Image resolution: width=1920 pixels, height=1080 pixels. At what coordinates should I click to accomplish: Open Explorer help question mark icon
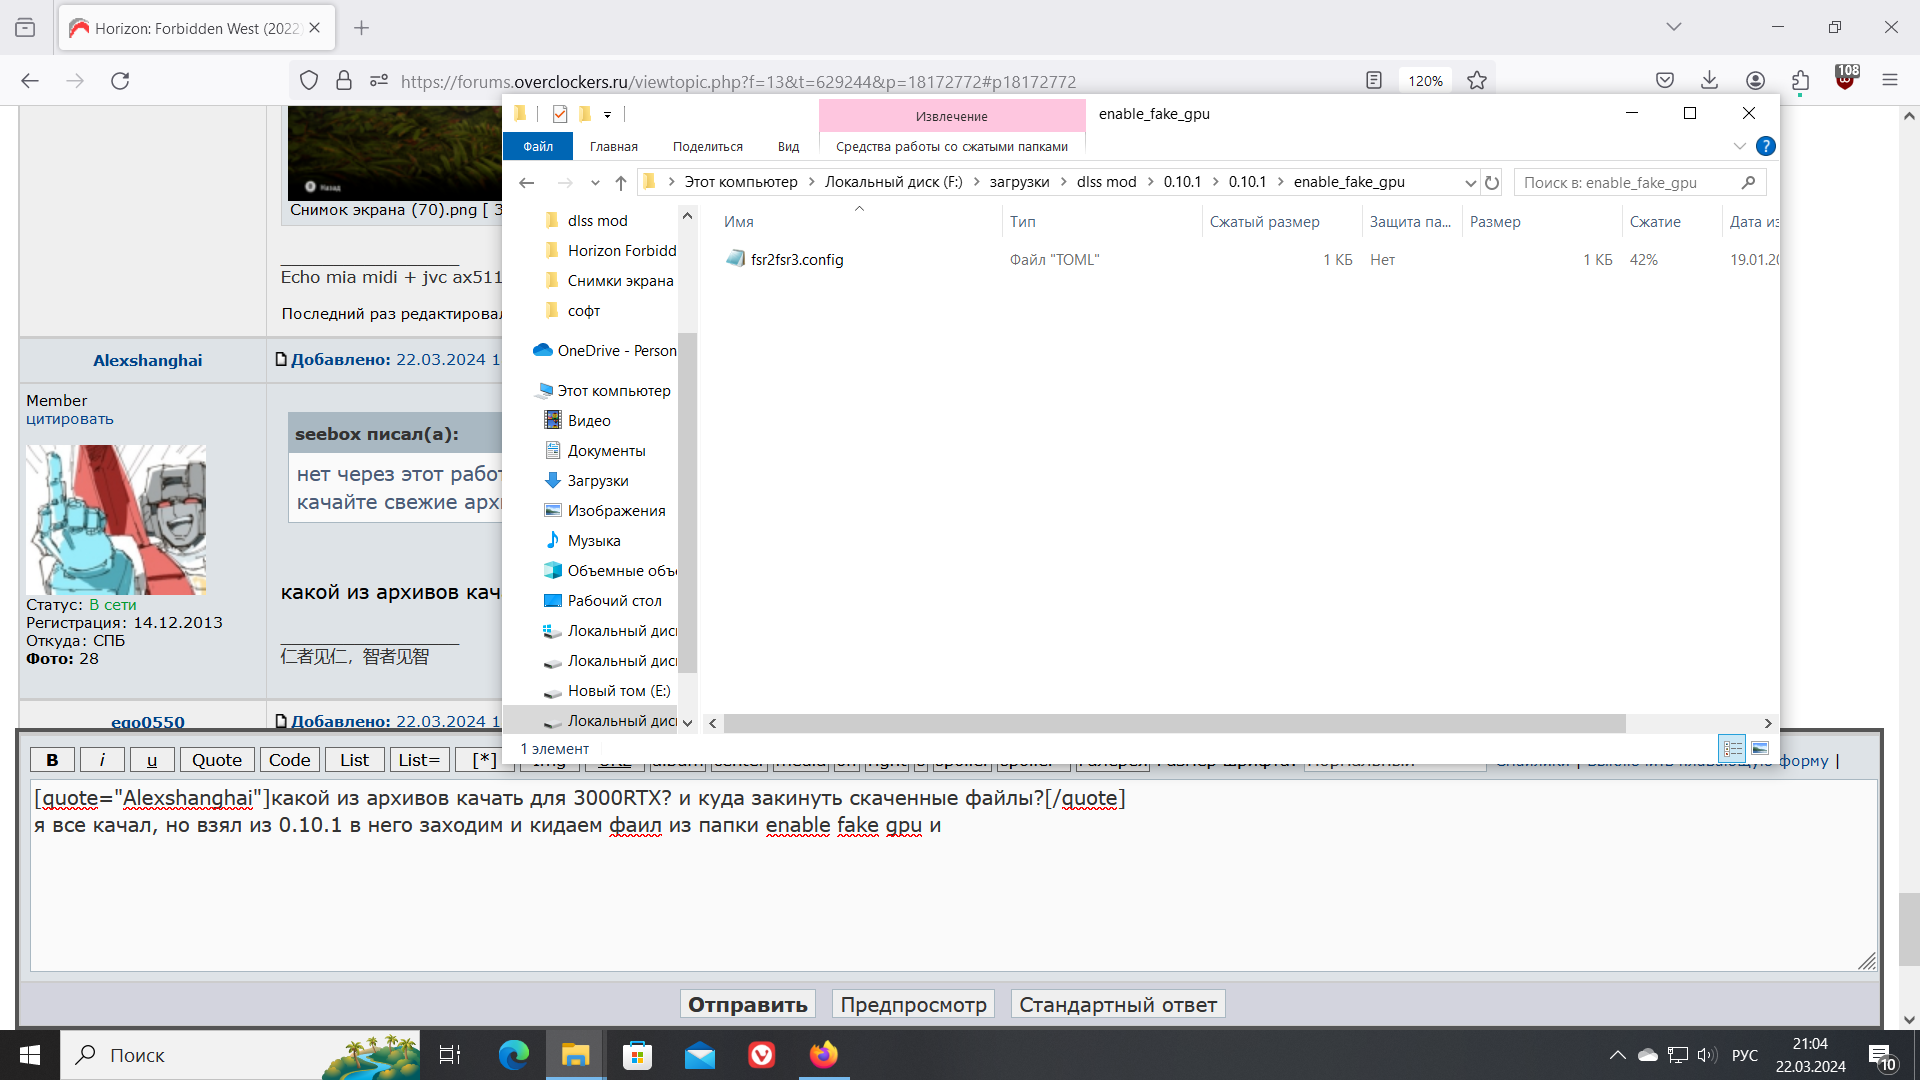(x=1766, y=146)
